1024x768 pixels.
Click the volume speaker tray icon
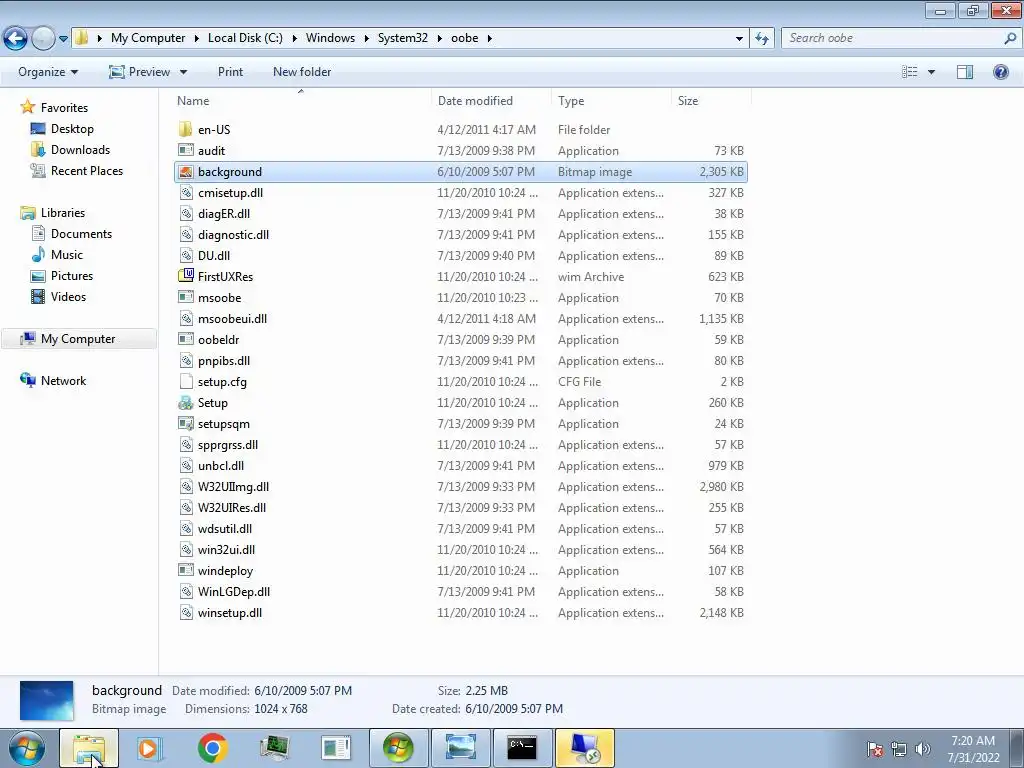tap(923, 749)
